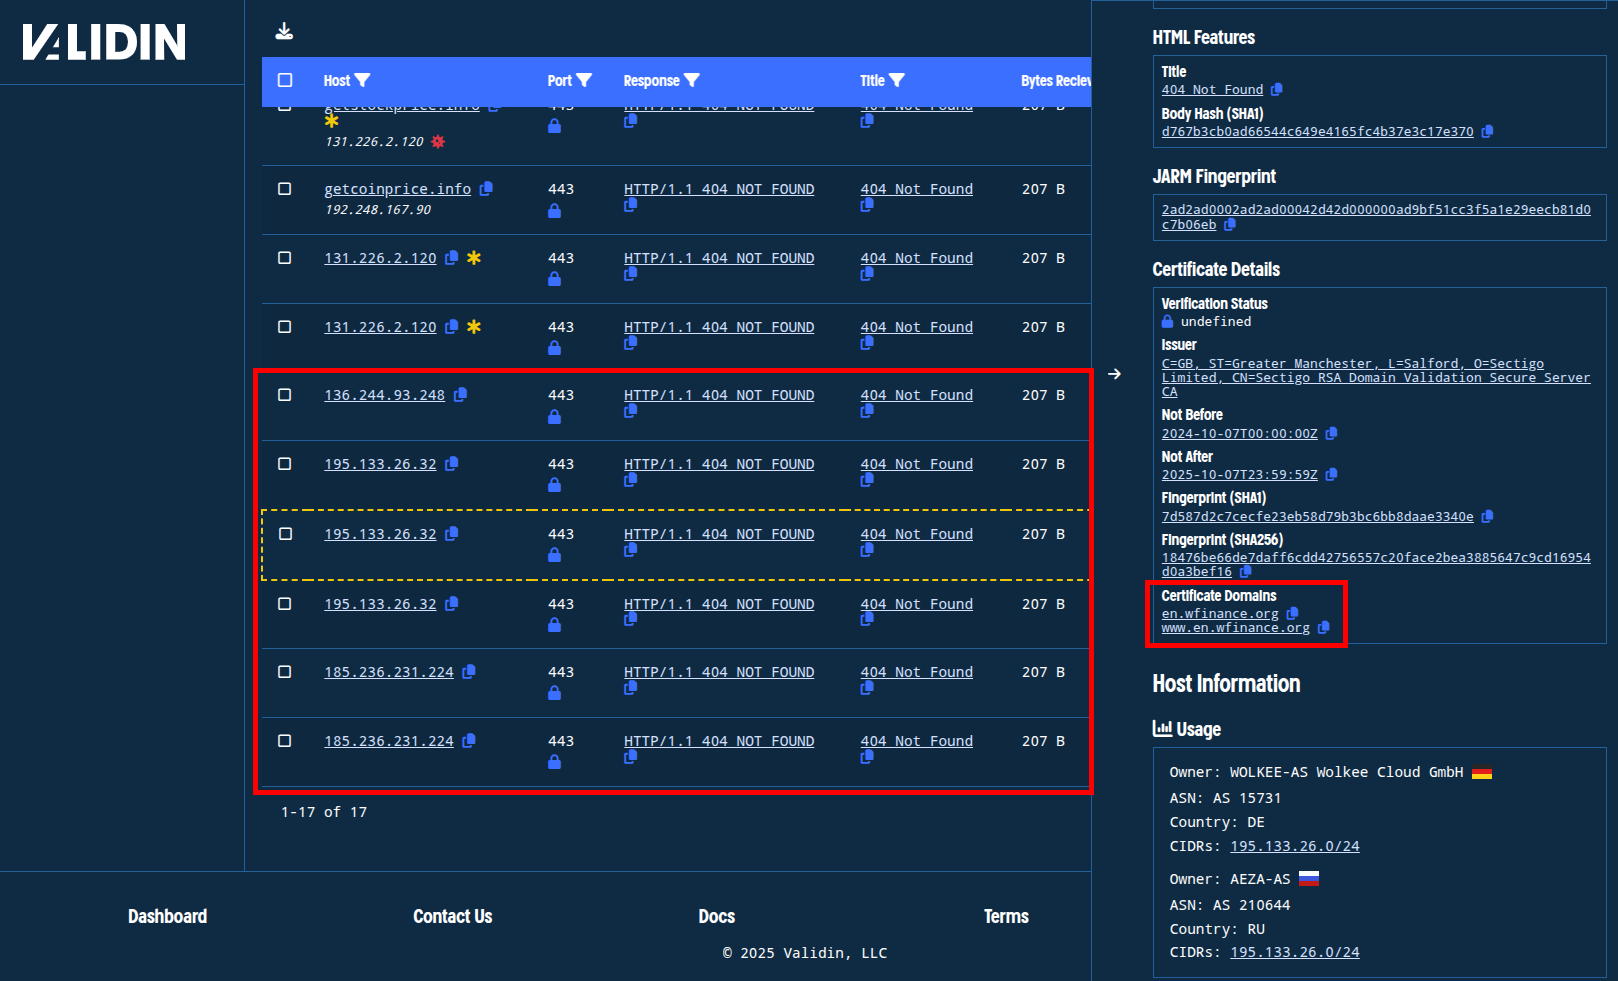Click 'ASN: AS 15731' text
The height and width of the screenshot is (981, 1618).
point(1225,798)
